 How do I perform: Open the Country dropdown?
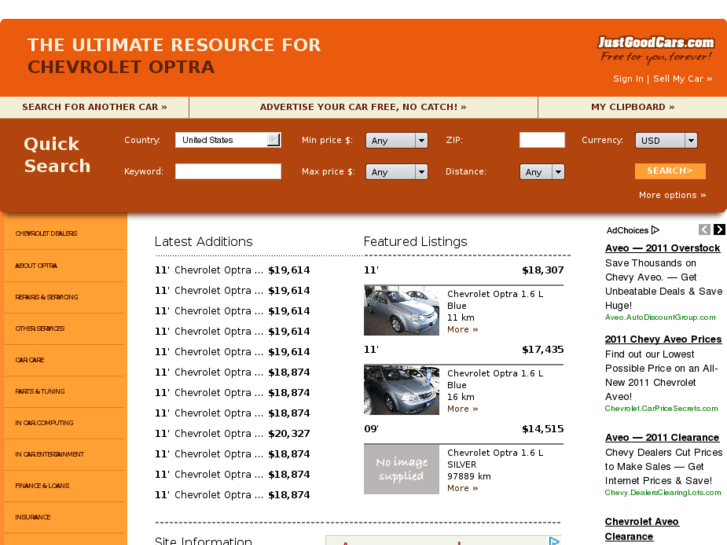228,140
